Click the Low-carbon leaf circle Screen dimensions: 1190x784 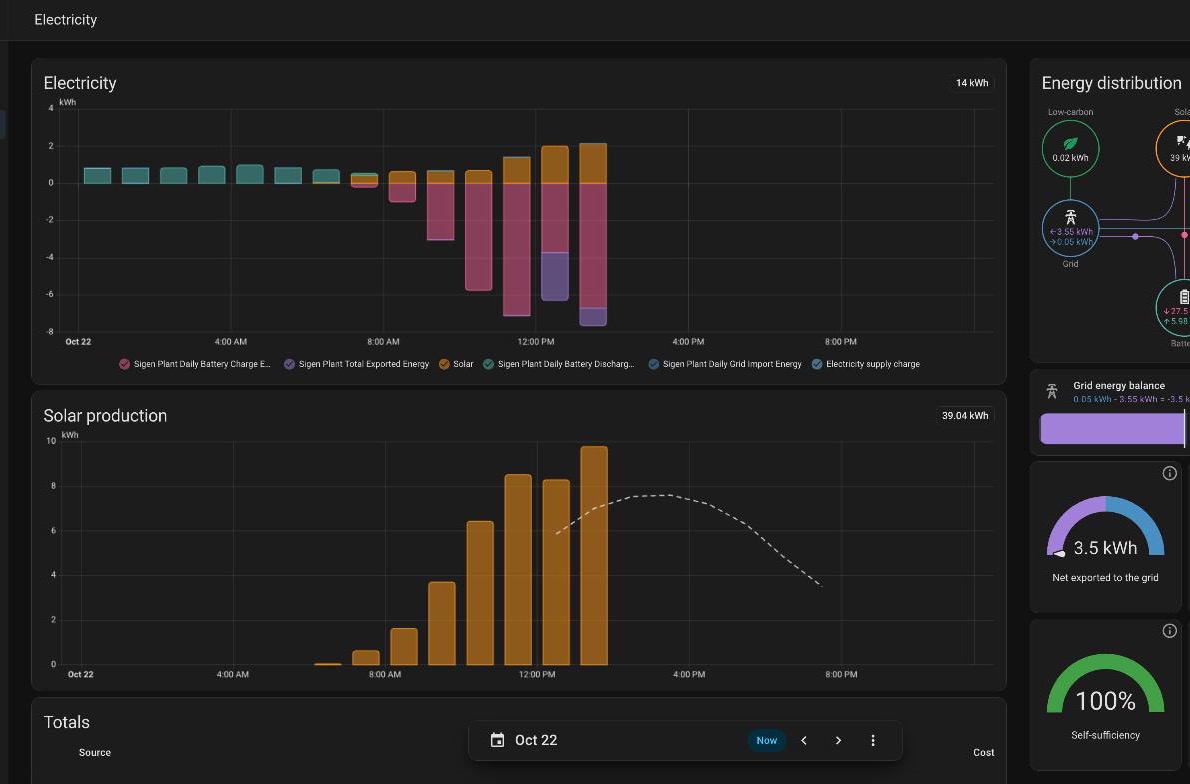[1070, 149]
